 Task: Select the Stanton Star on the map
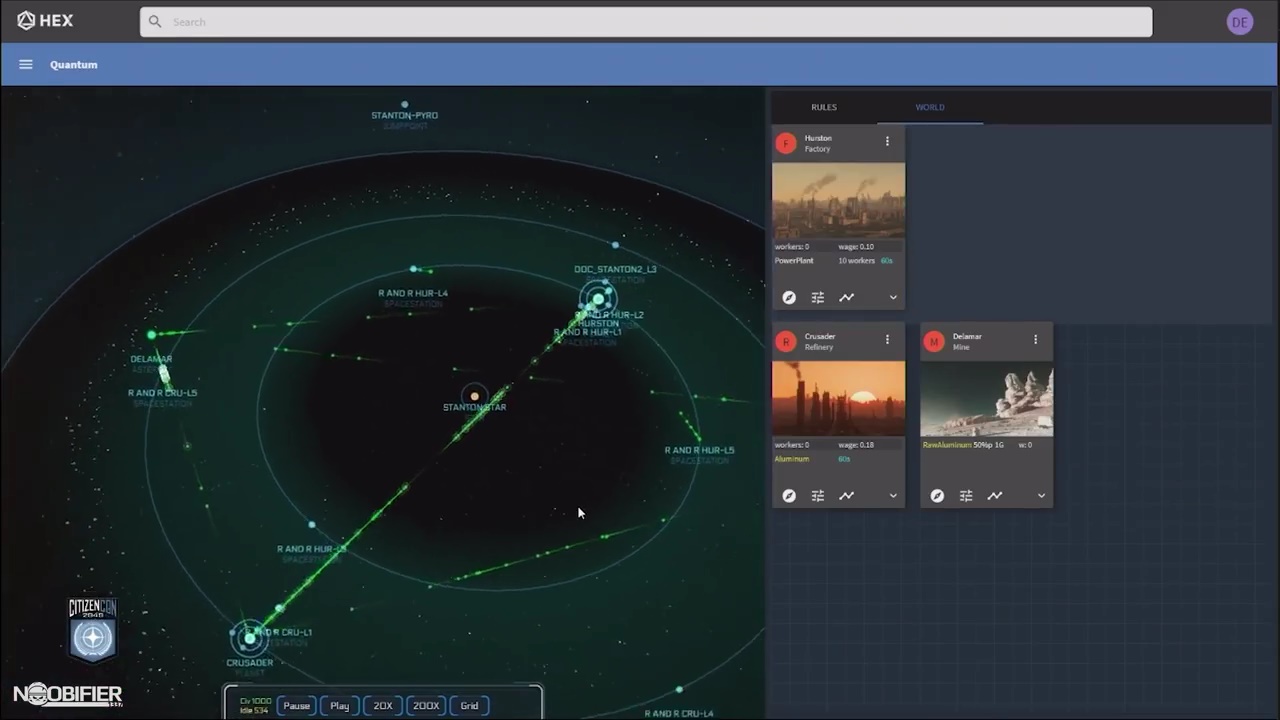[x=474, y=396]
